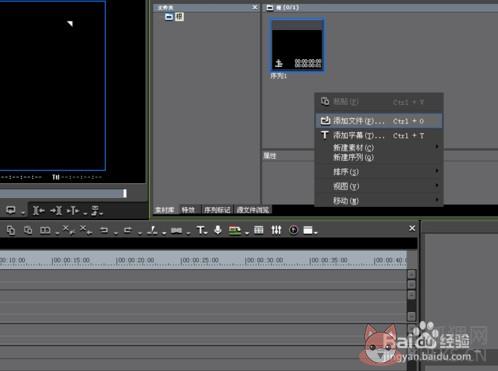
Task: Select the 根 root folder in tree
Action: 179,16
